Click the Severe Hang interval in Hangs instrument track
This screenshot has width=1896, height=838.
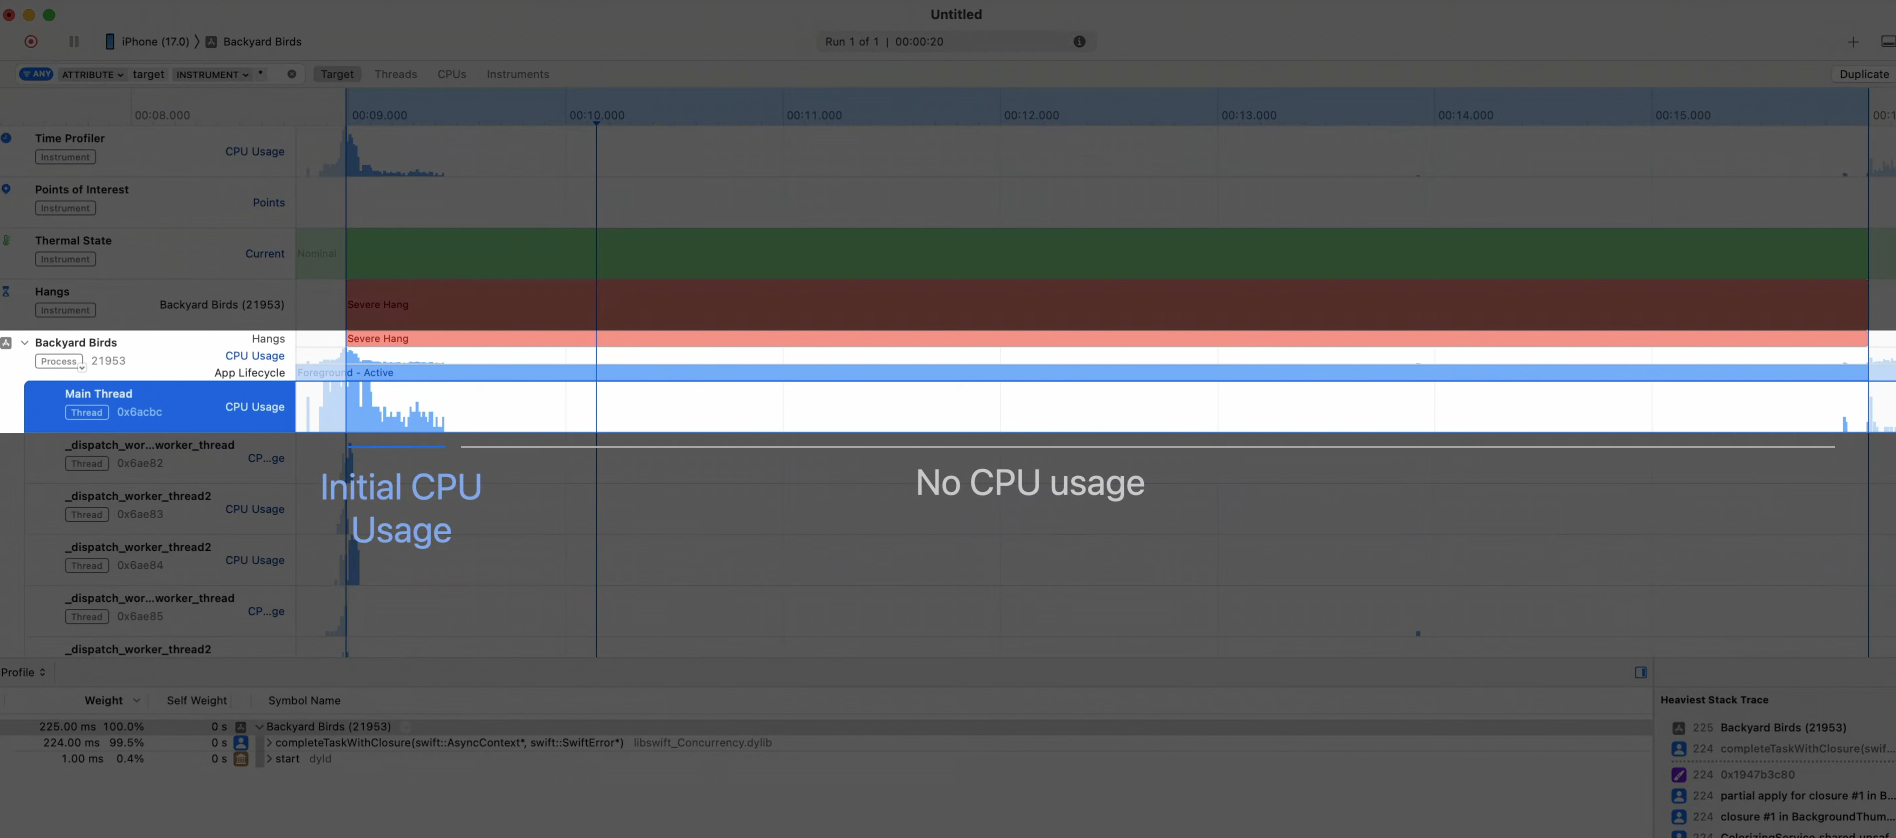[x=1107, y=304]
